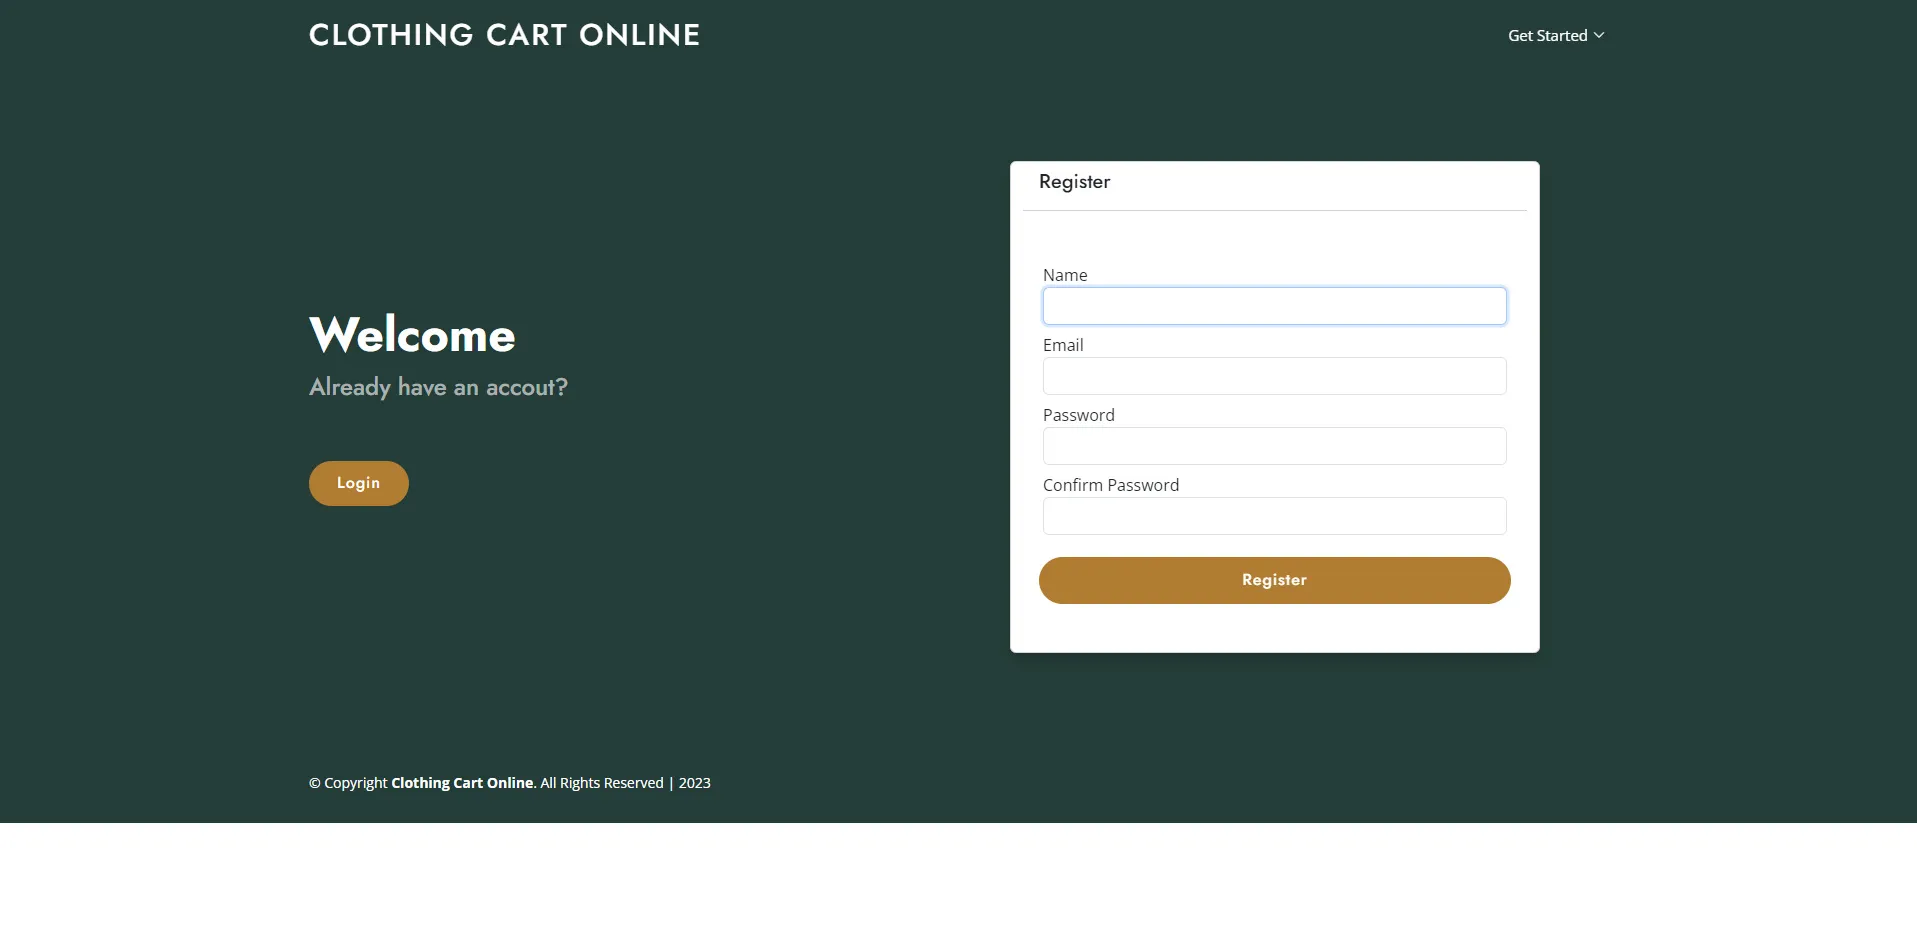Click the Confirm Password label
This screenshot has width=1917, height=927.
pos(1111,485)
